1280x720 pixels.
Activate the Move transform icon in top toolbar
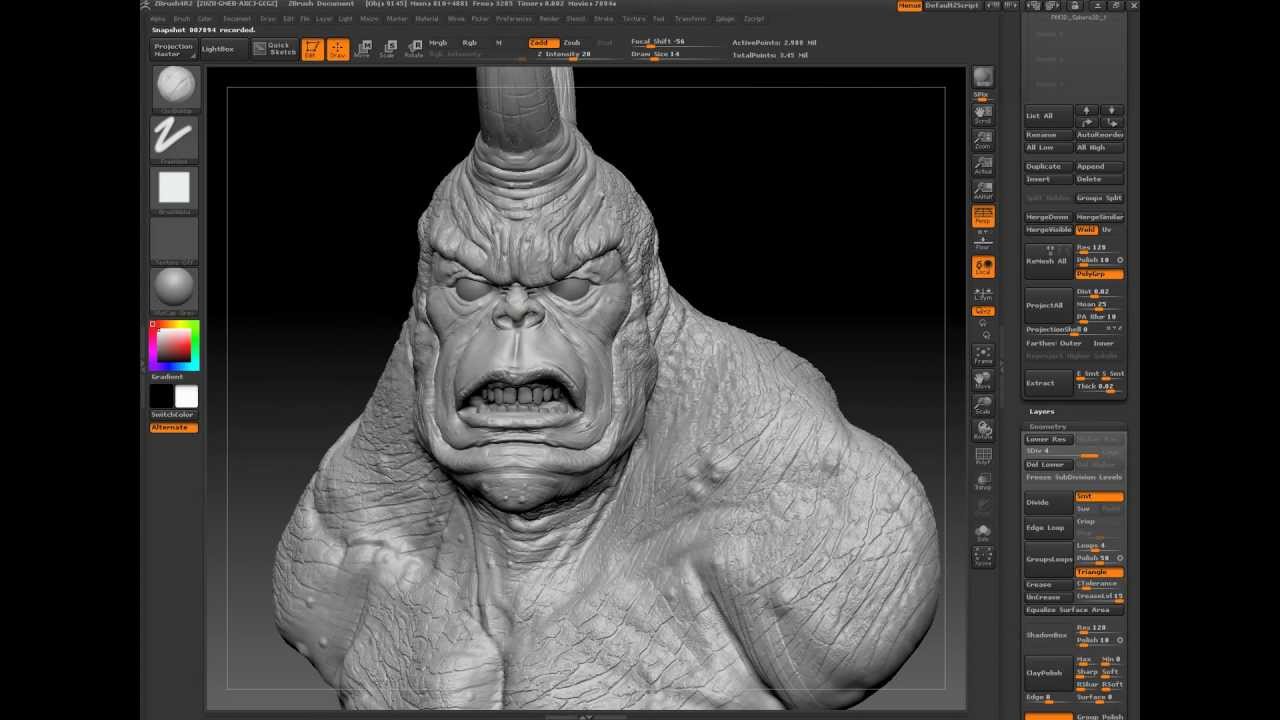tap(363, 49)
